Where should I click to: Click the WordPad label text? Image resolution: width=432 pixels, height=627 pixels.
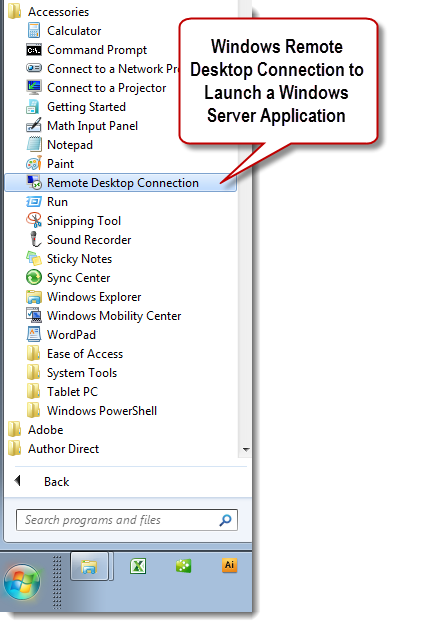[x=72, y=335]
